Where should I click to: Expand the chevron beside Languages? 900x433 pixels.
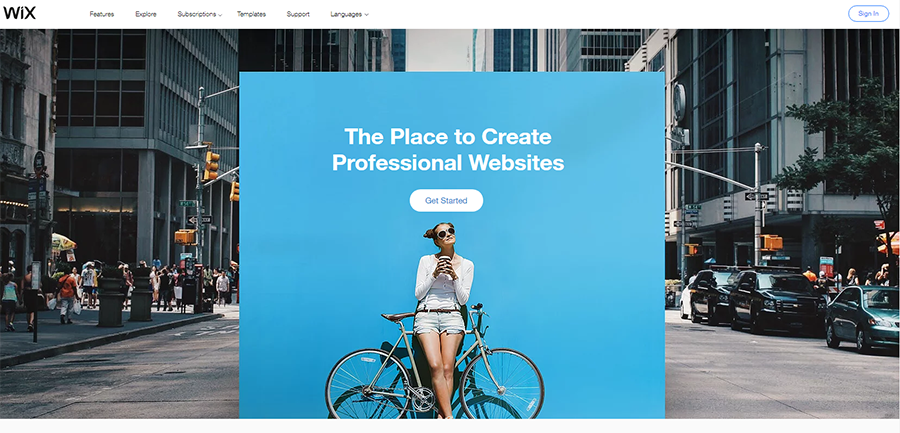tap(366, 15)
